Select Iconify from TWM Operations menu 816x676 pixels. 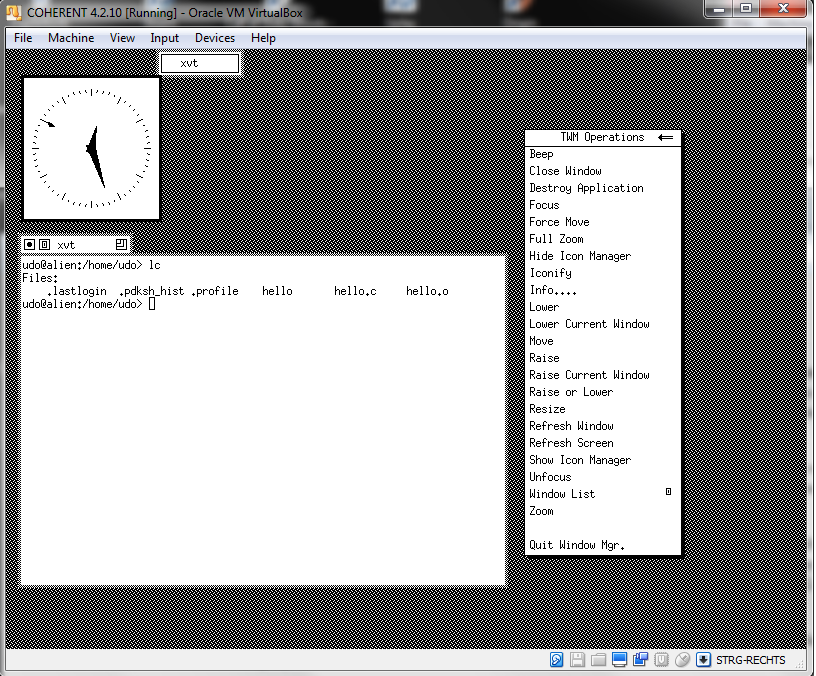click(x=551, y=273)
